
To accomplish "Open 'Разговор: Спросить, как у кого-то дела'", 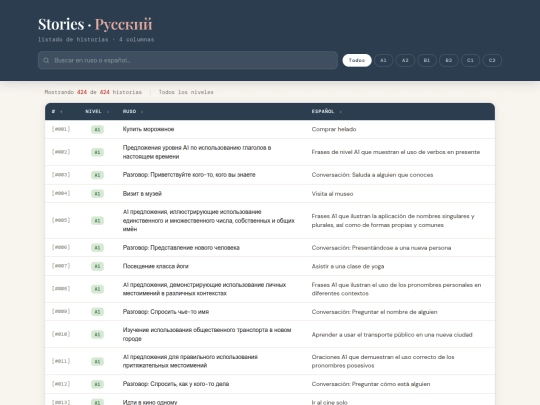I will (176, 384).
